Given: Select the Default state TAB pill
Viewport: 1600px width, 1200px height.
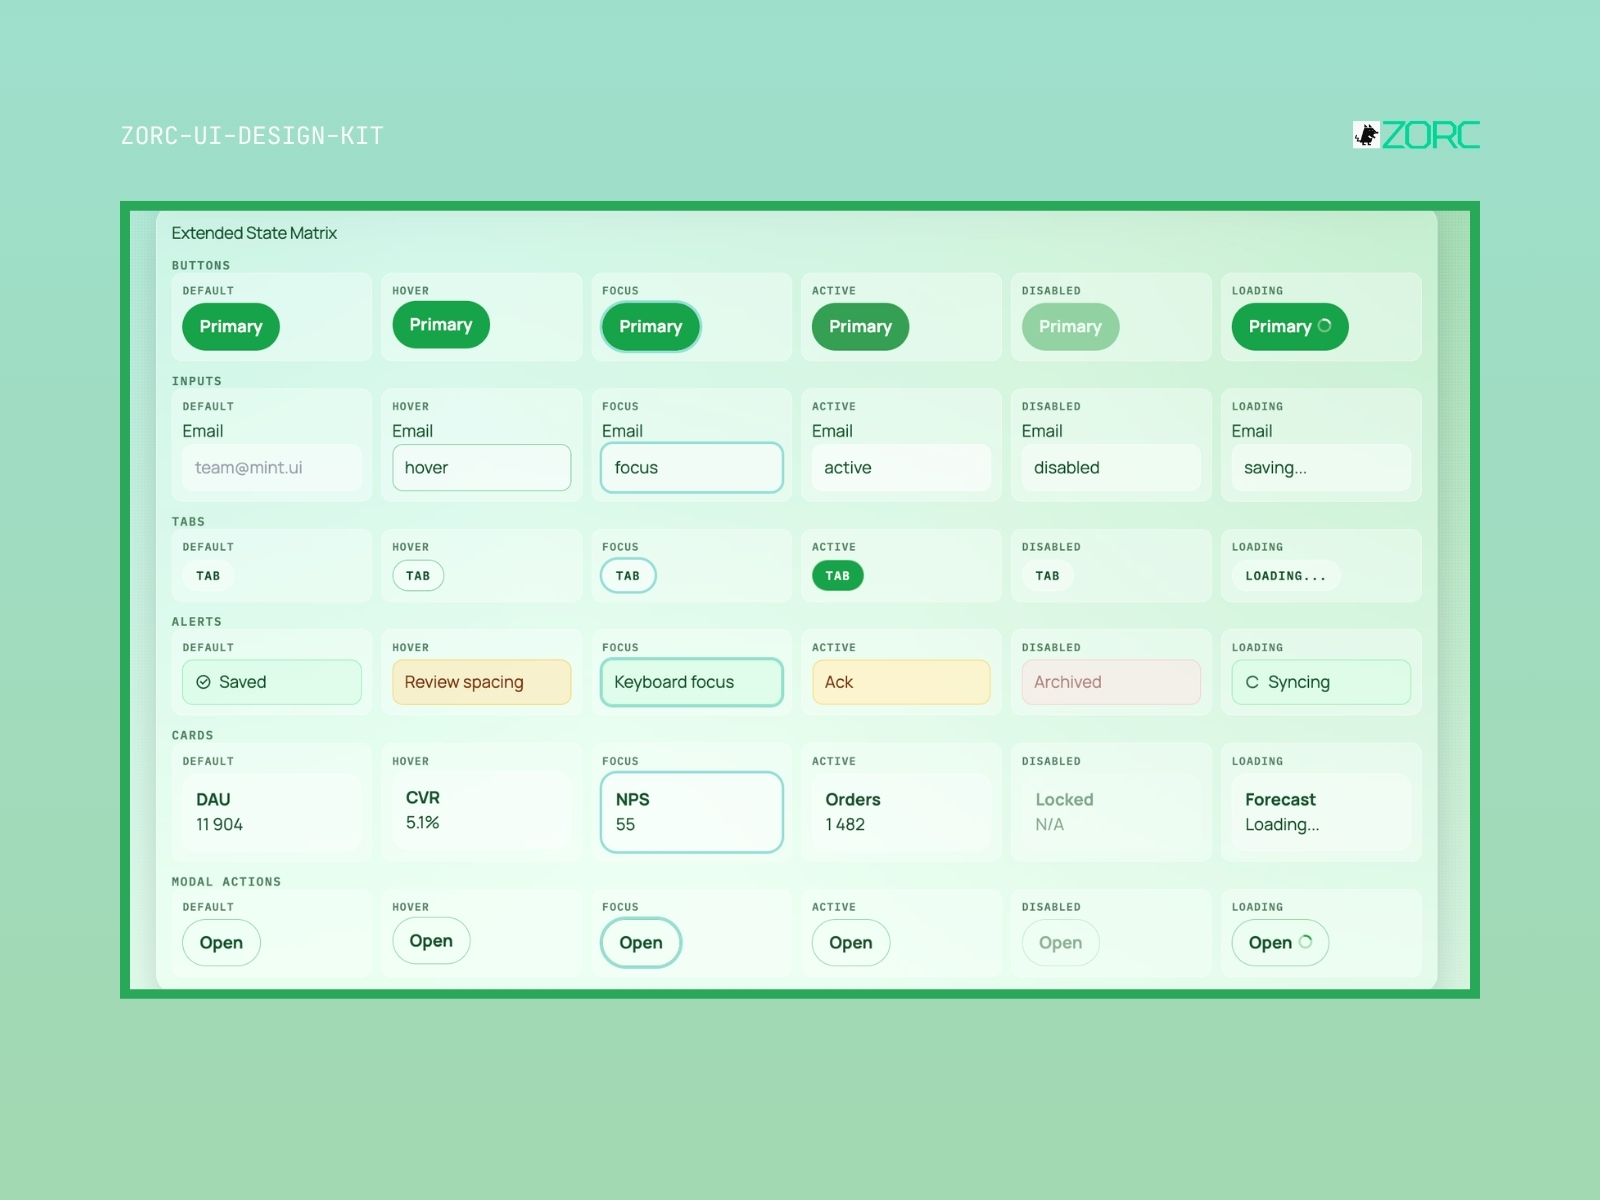Looking at the screenshot, I should pos(208,576).
